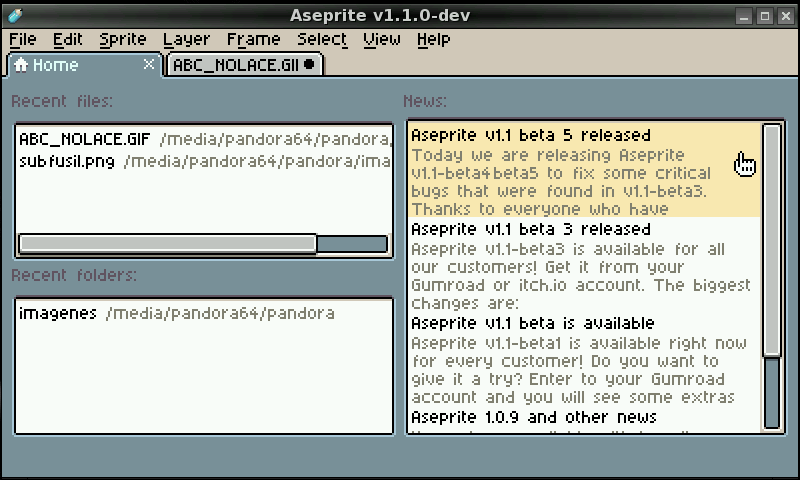Minimize the Aseprite window
The height and width of the screenshot is (480, 800).
tap(744, 16)
